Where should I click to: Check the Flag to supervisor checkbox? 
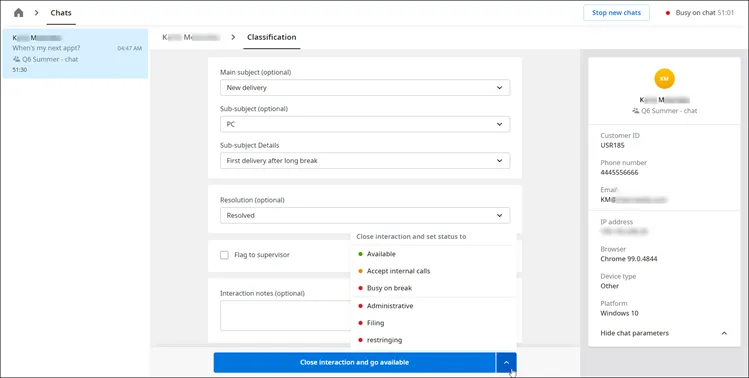coord(224,255)
